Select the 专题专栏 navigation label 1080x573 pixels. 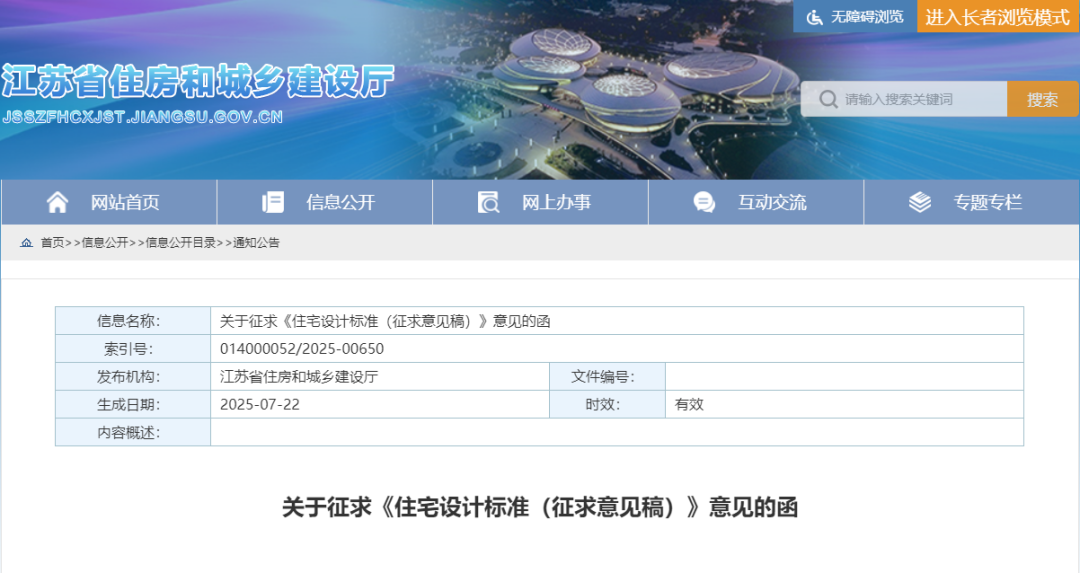pyautogui.click(x=987, y=202)
